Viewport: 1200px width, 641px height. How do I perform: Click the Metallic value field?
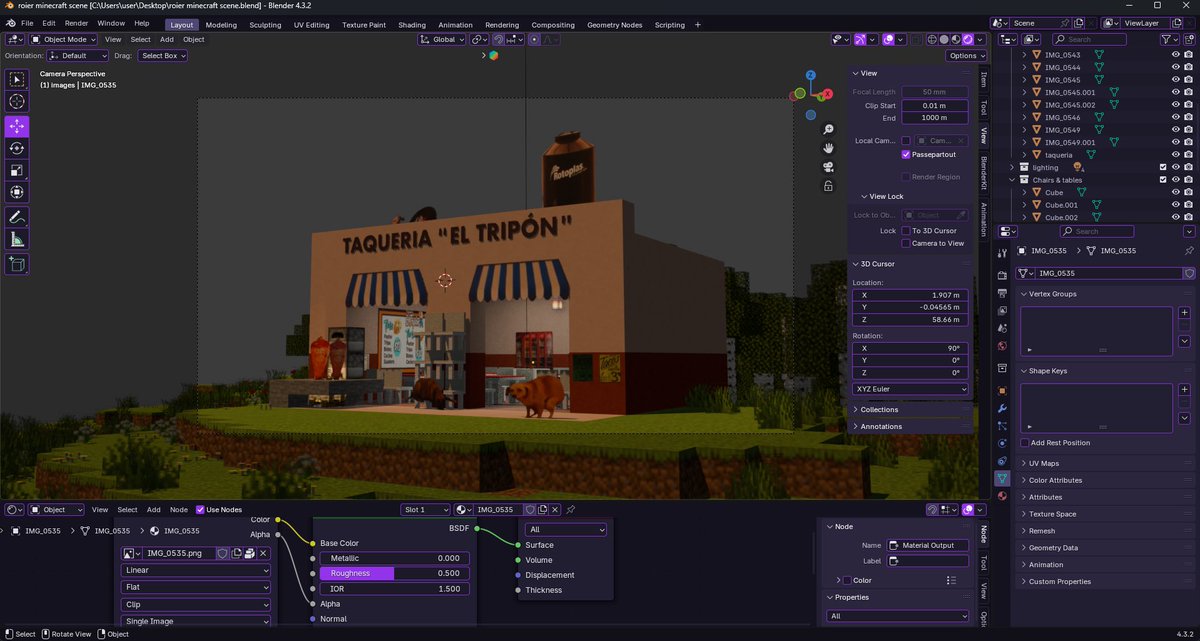pos(393,558)
